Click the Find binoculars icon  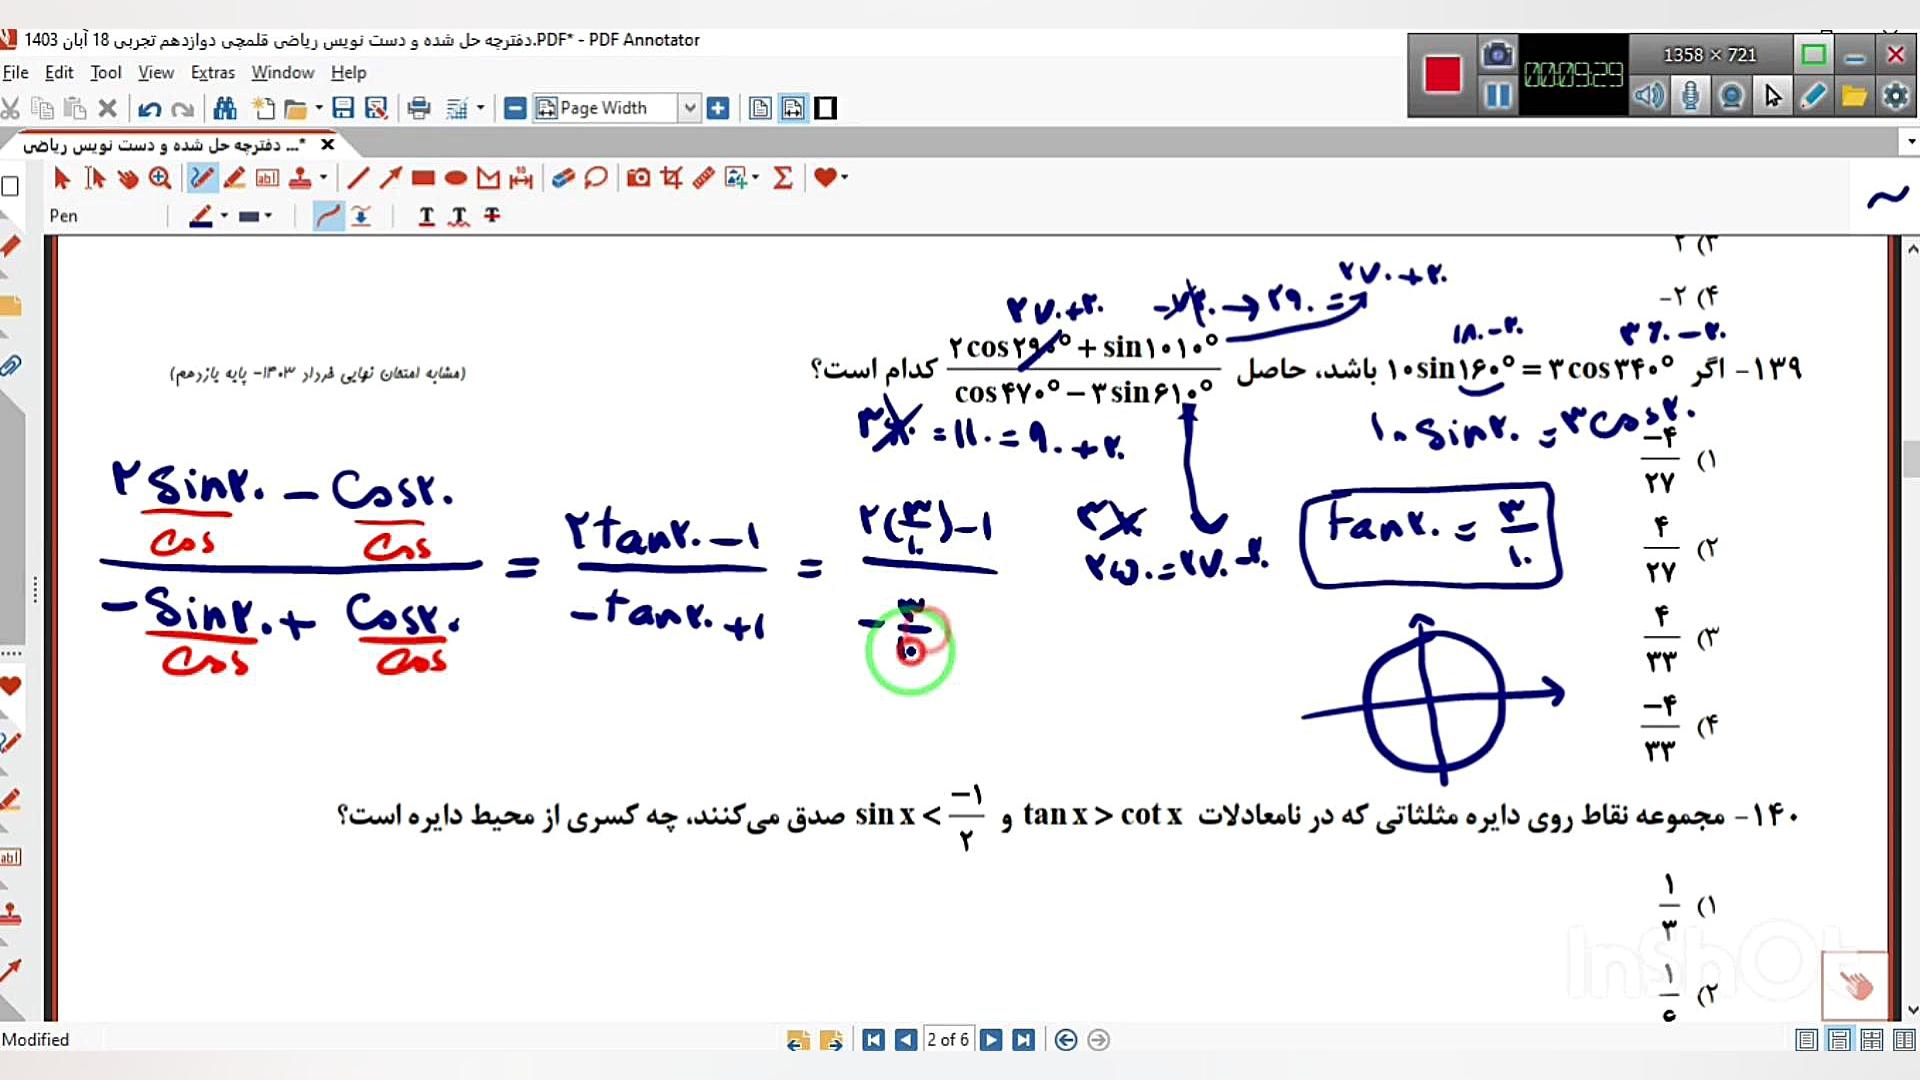point(225,108)
